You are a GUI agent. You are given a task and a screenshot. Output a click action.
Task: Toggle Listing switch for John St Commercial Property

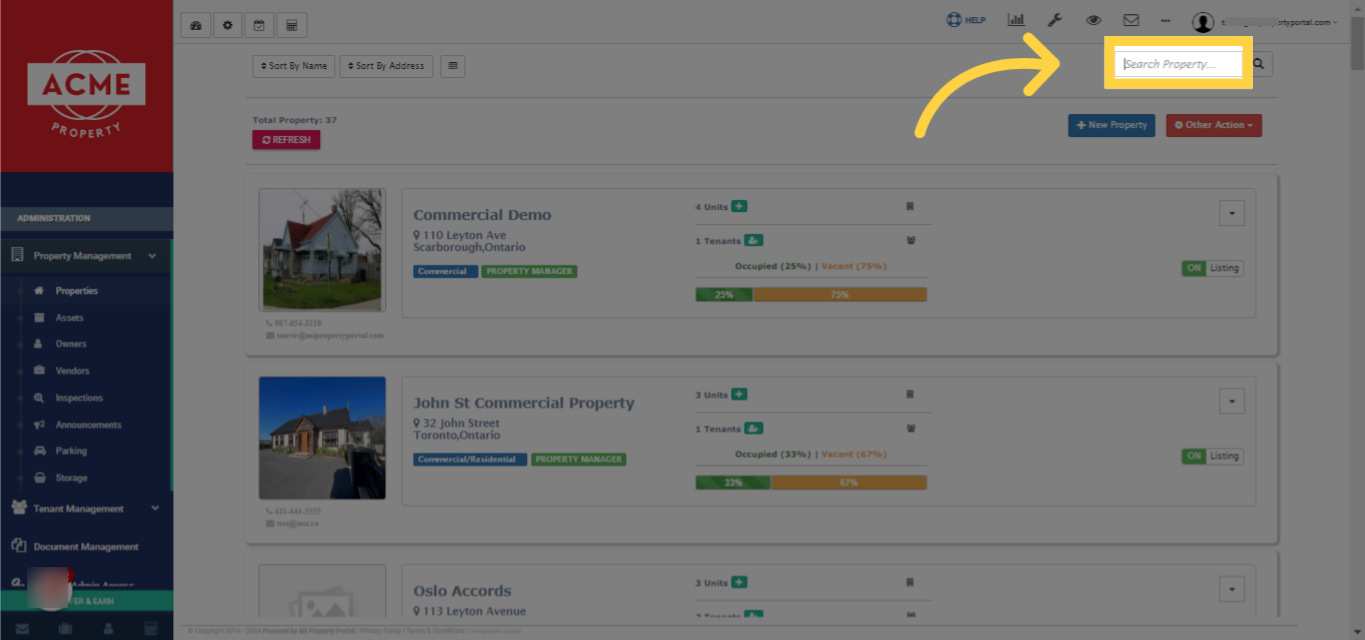[x=1212, y=456]
